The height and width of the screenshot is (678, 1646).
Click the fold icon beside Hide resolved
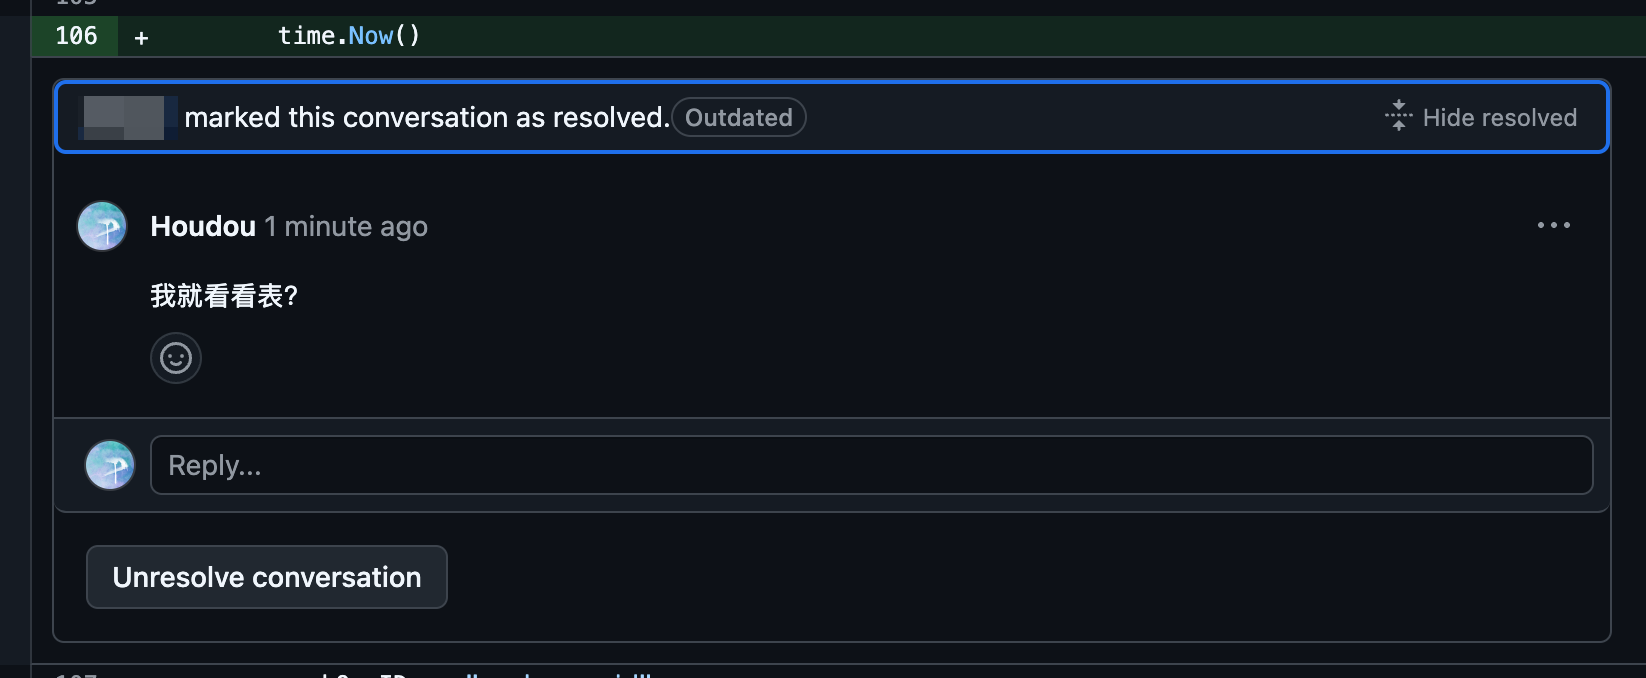click(1398, 116)
